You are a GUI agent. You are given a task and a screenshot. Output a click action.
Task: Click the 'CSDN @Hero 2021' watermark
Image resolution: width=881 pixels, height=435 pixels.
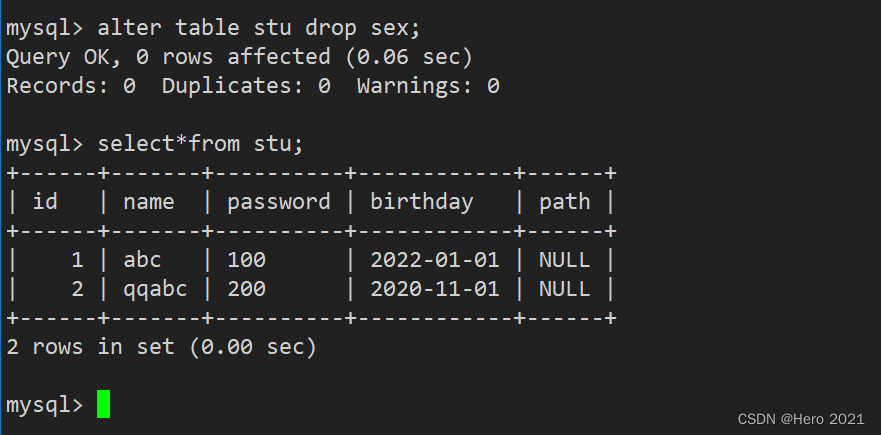[801, 419]
